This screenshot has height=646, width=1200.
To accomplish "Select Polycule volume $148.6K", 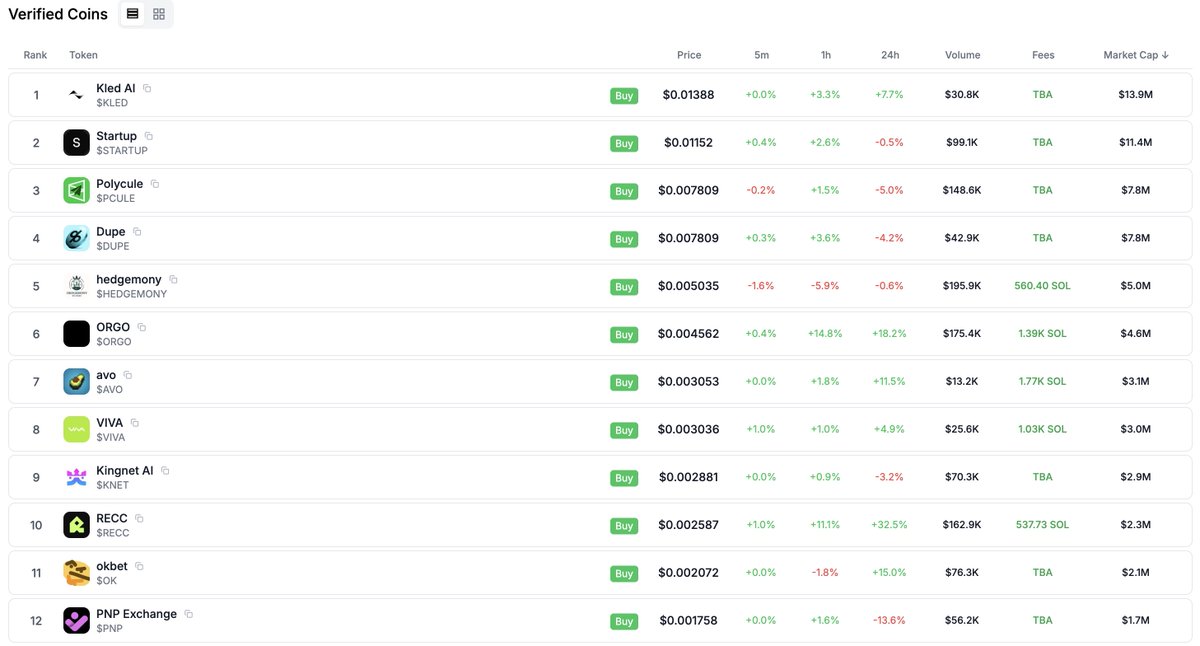I will coord(962,190).
